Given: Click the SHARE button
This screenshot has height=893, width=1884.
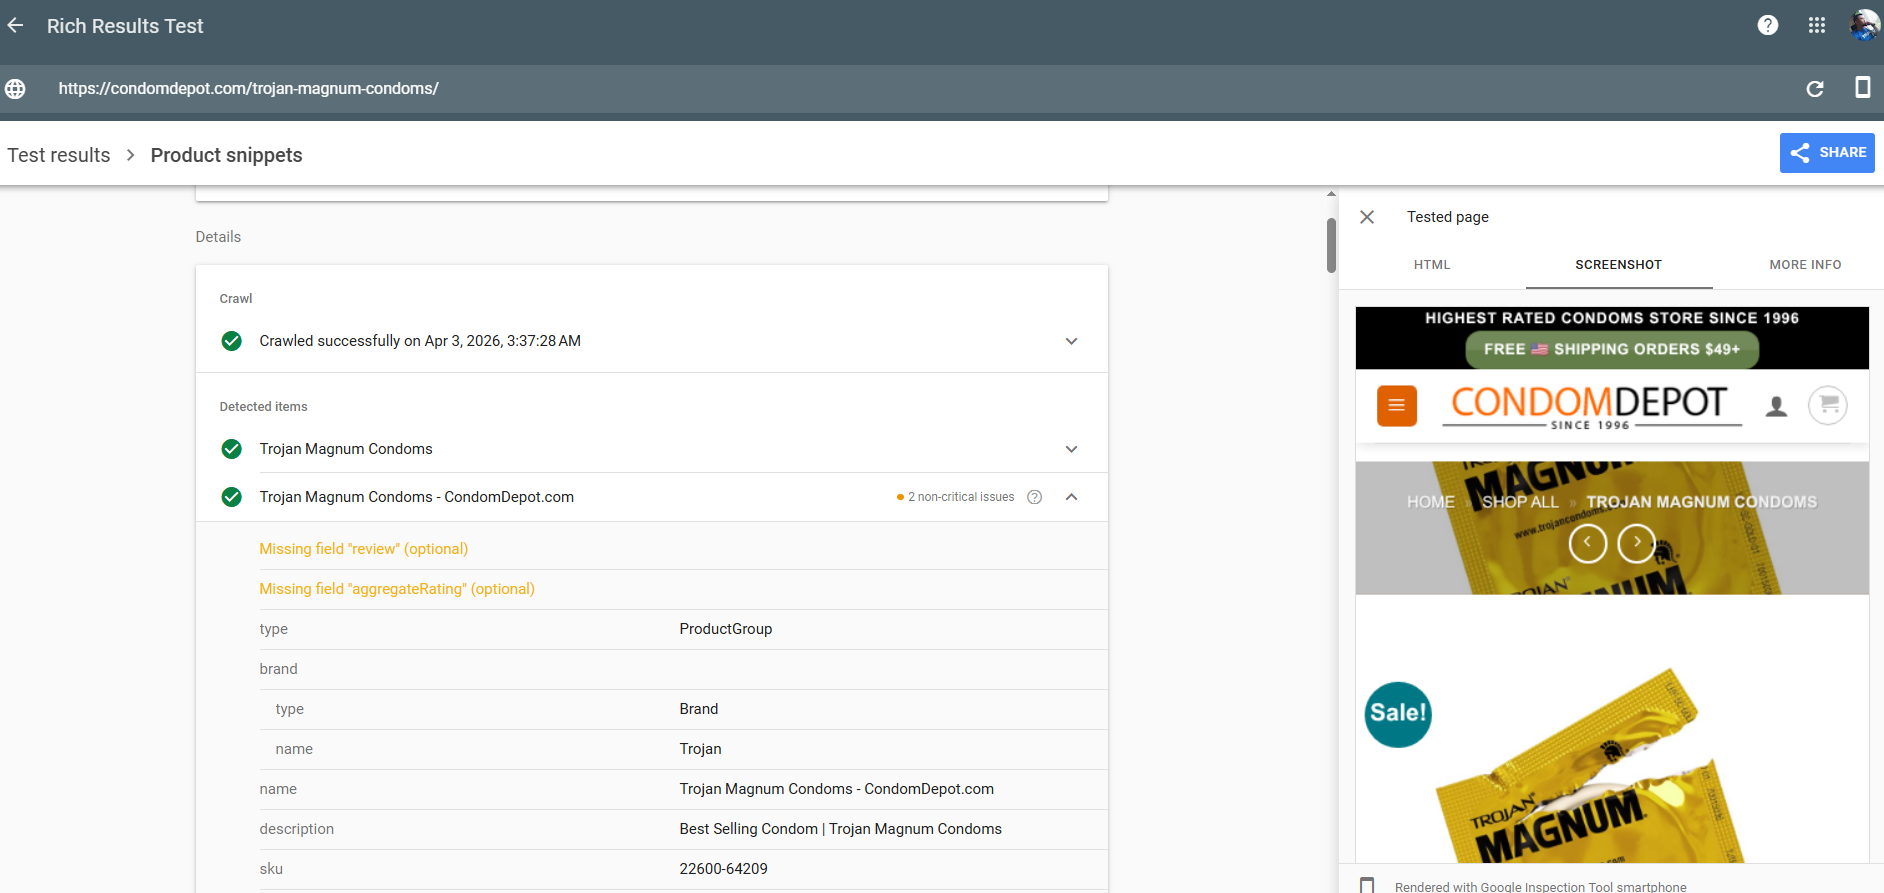Looking at the screenshot, I should 1827,153.
